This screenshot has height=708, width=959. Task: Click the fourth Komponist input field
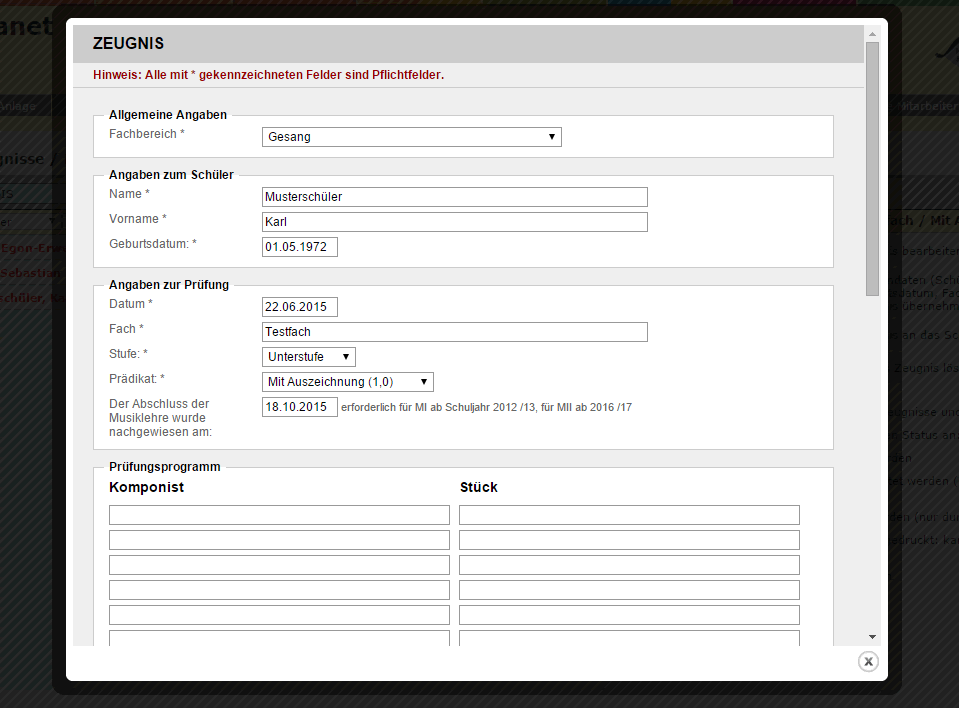280,590
